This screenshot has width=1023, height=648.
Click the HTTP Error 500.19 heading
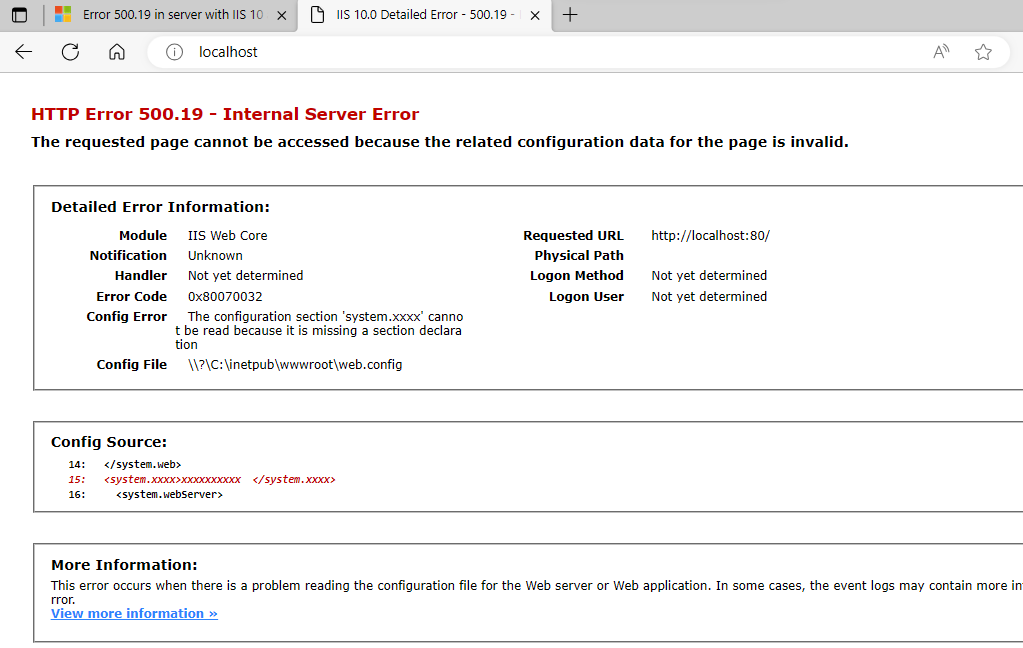223,114
